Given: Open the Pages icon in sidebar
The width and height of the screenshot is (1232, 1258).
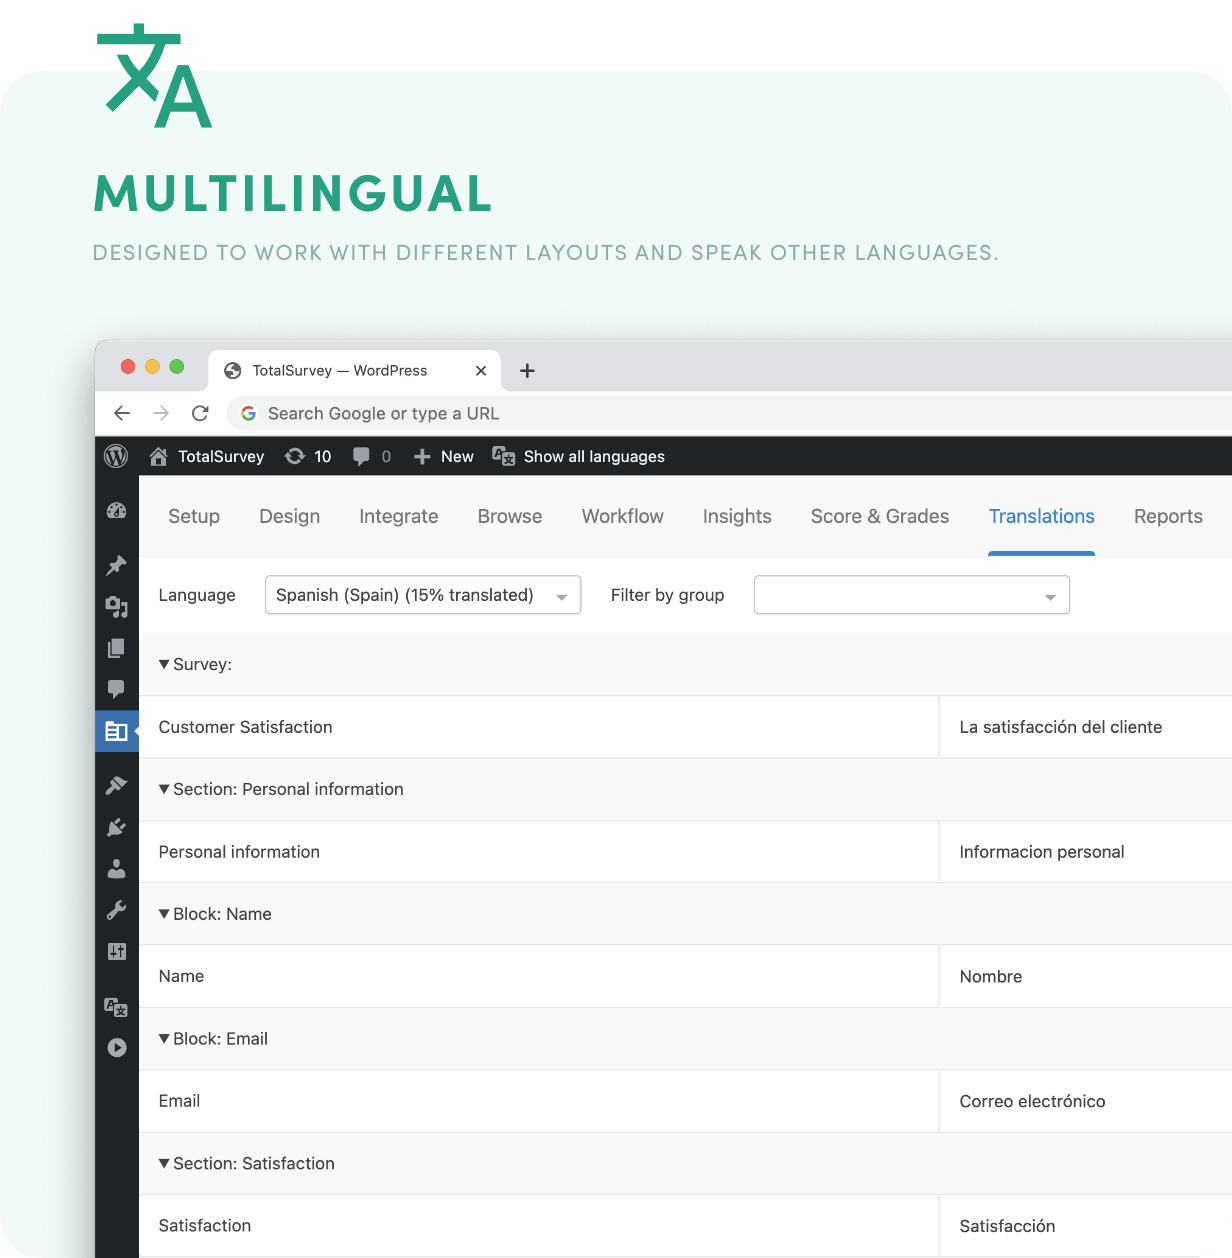Looking at the screenshot, I should coord(116,648).
